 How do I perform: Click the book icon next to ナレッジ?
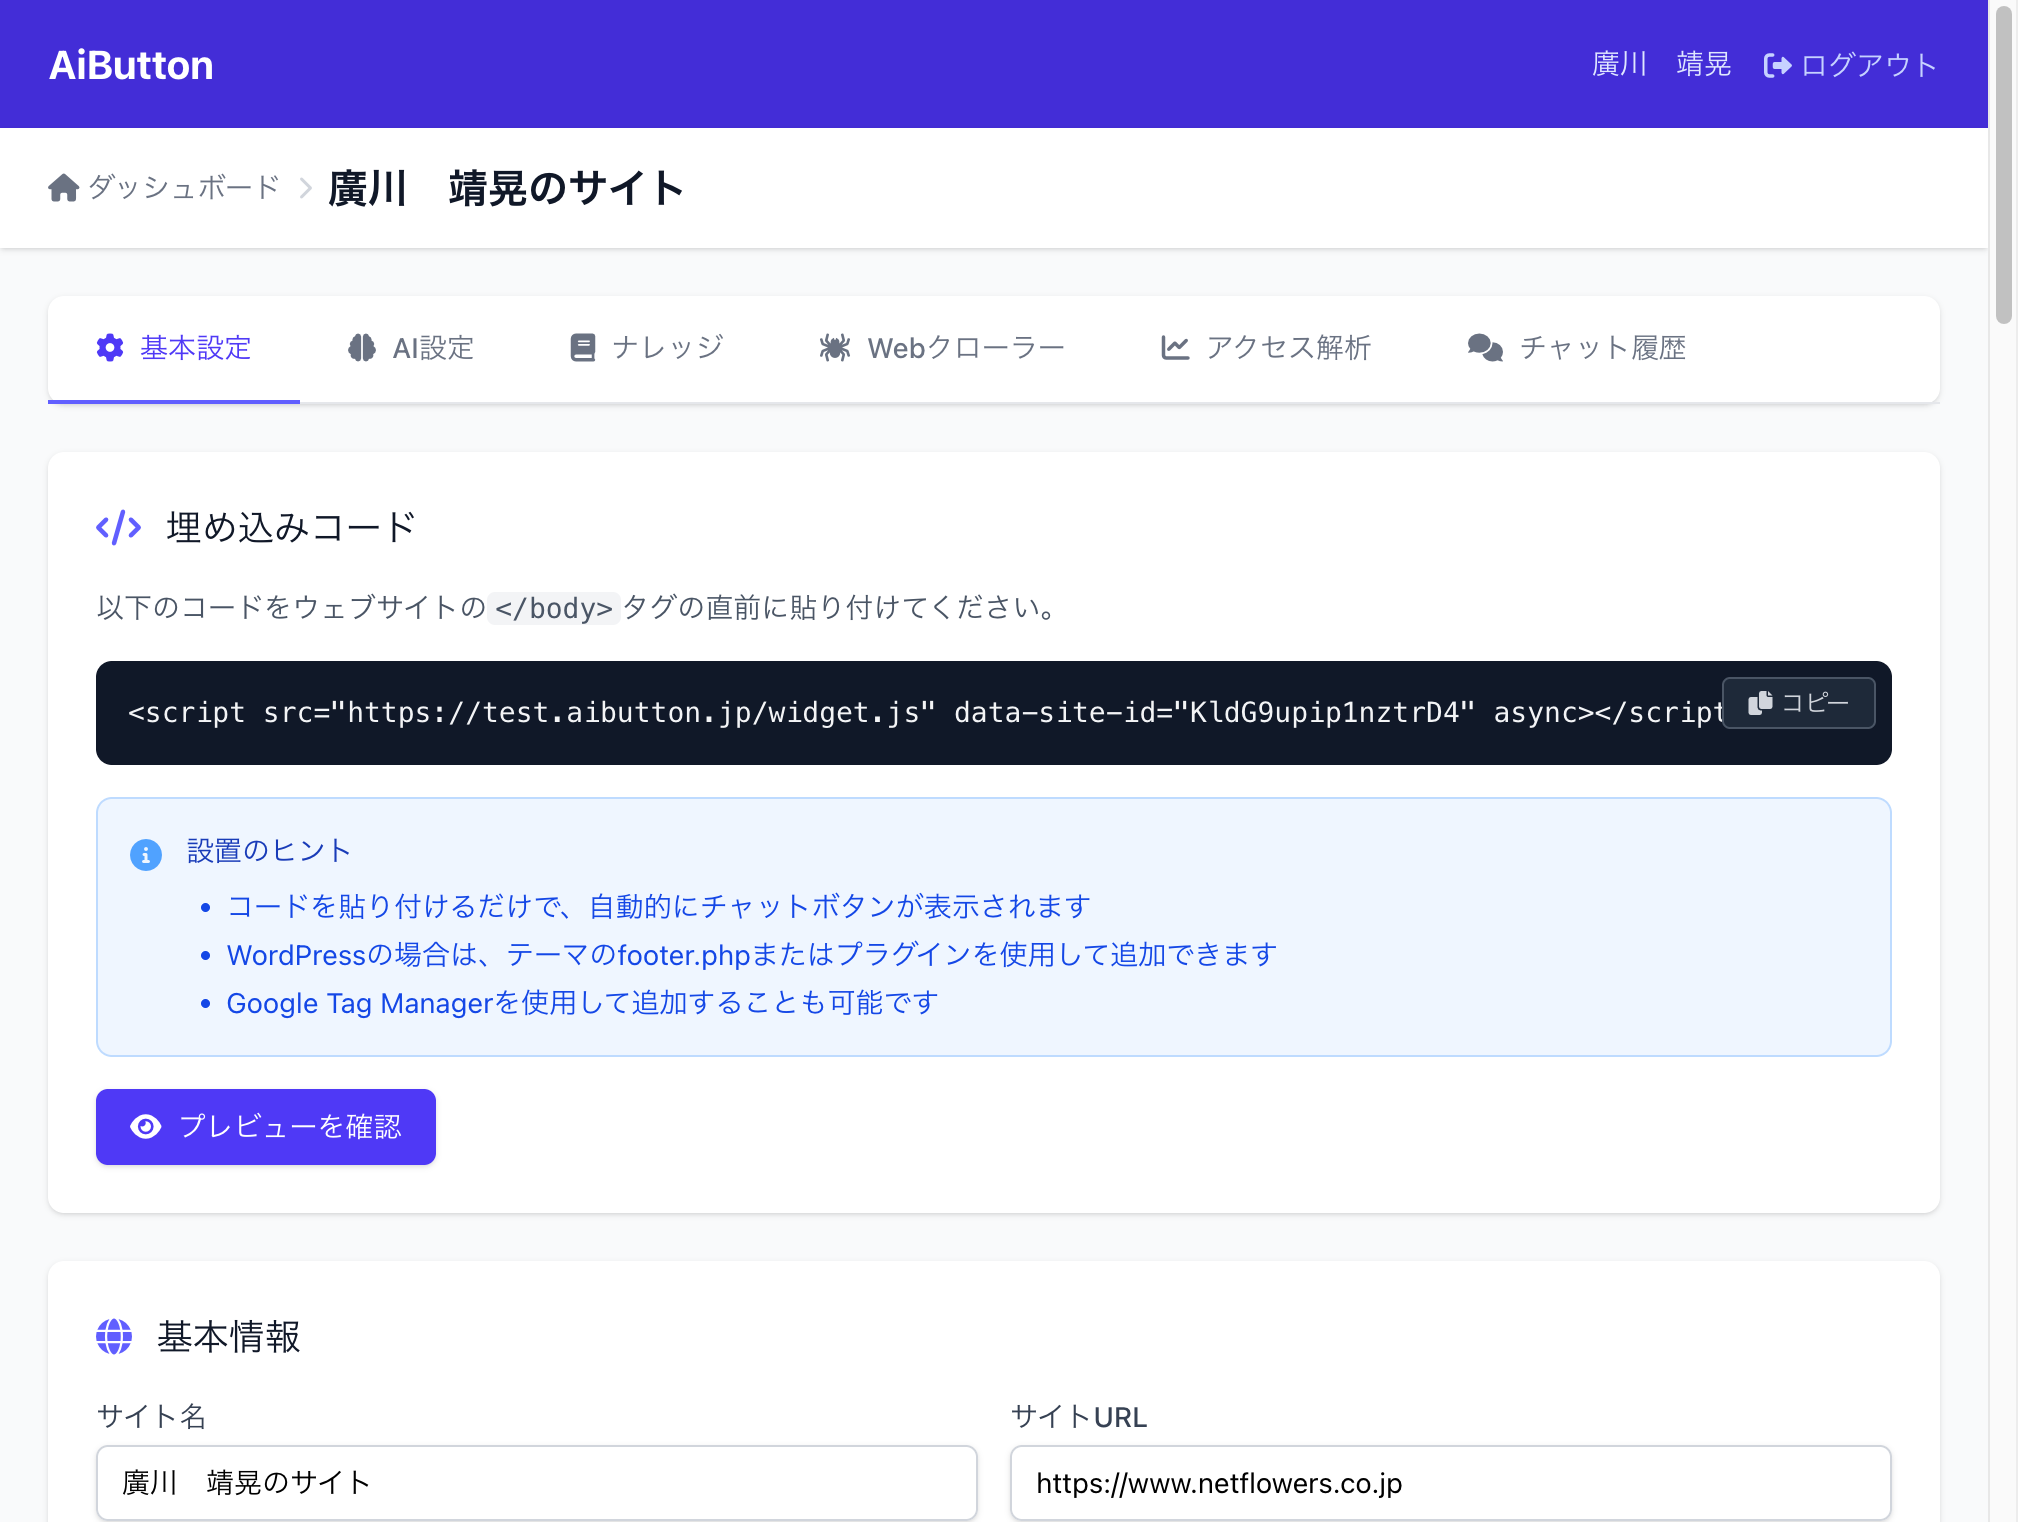[x=583, y=347]
